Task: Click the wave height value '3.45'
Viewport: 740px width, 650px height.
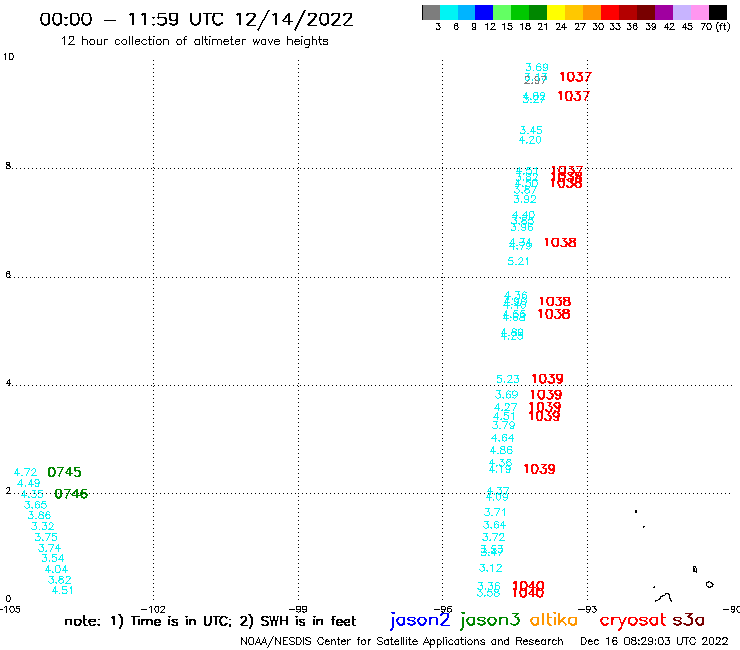Action: pyautogui.click(x=531, y=130)
